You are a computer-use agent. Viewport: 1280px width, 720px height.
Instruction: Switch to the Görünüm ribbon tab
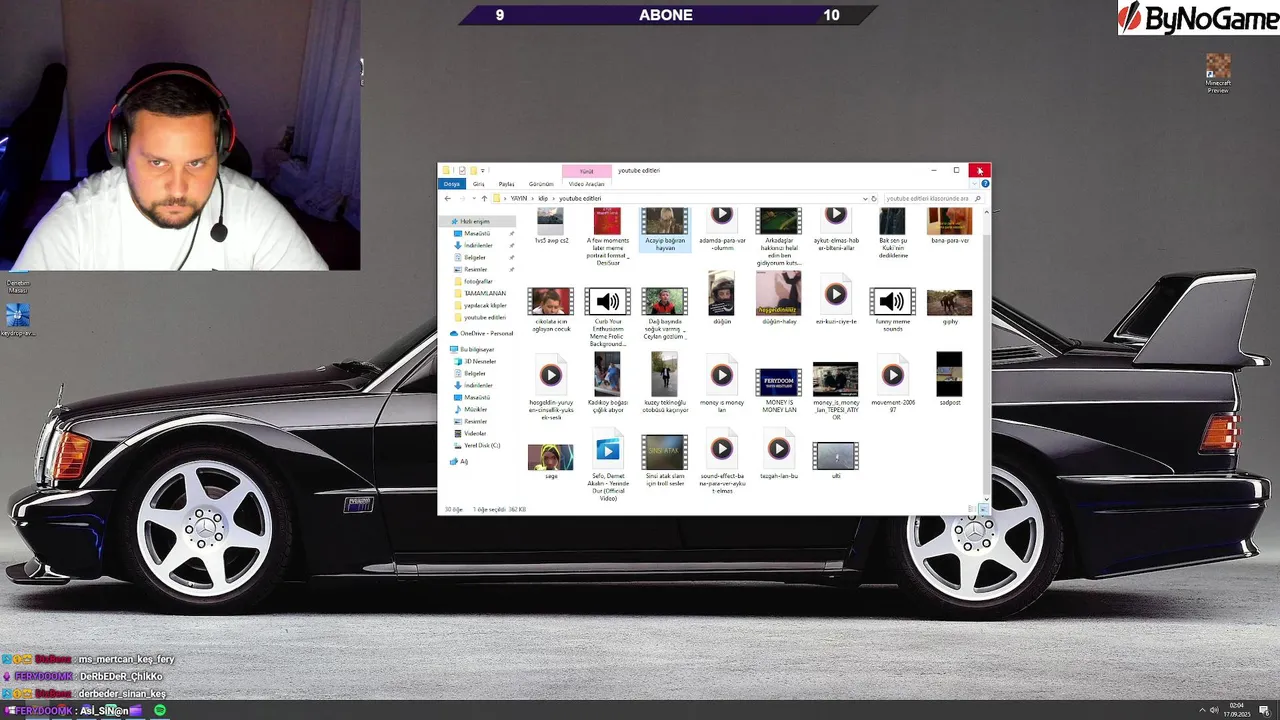pos(541,184)
